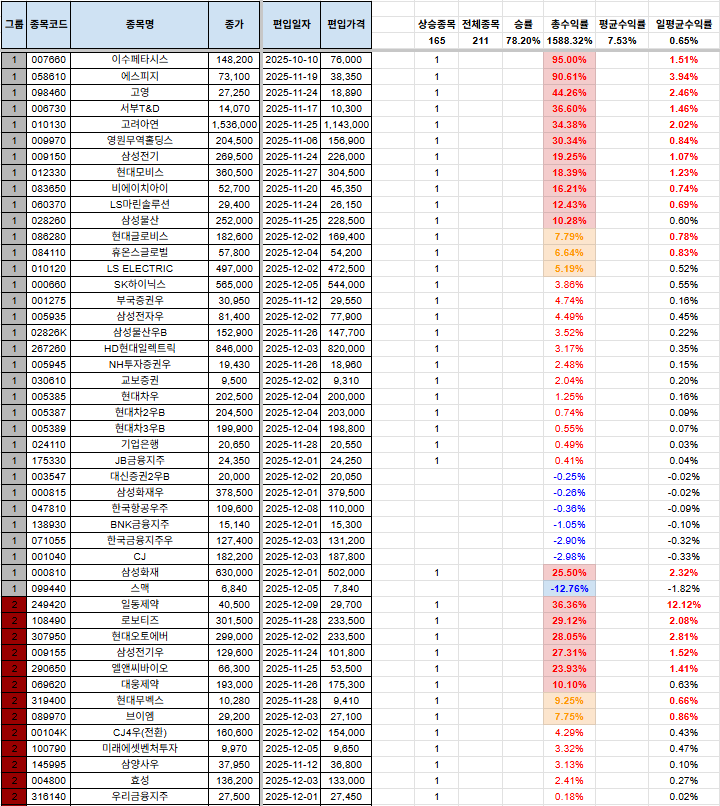Click the 종목코드 column header
Viewport: 720px width, 806px height.
coord(48,25)
